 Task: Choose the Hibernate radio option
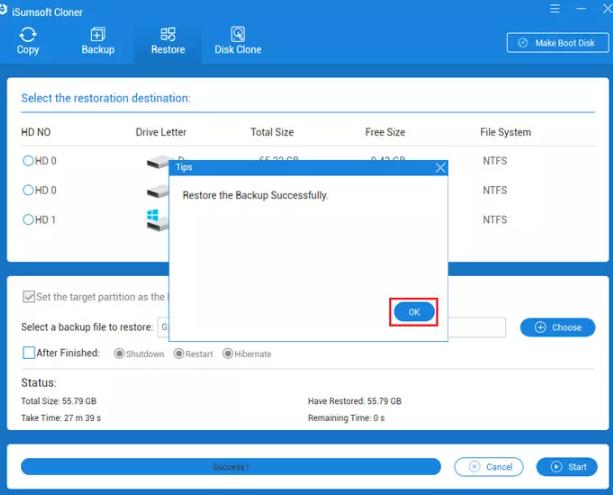pyautogui.click(x=228, y=353)
